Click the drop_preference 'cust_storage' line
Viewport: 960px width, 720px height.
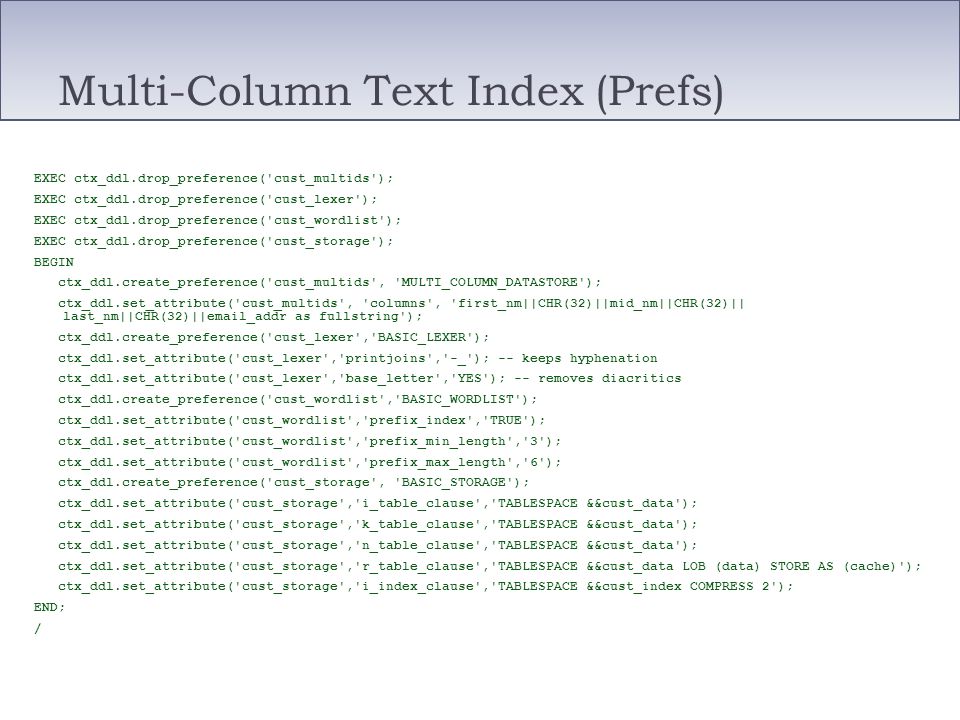coord(214,241)
